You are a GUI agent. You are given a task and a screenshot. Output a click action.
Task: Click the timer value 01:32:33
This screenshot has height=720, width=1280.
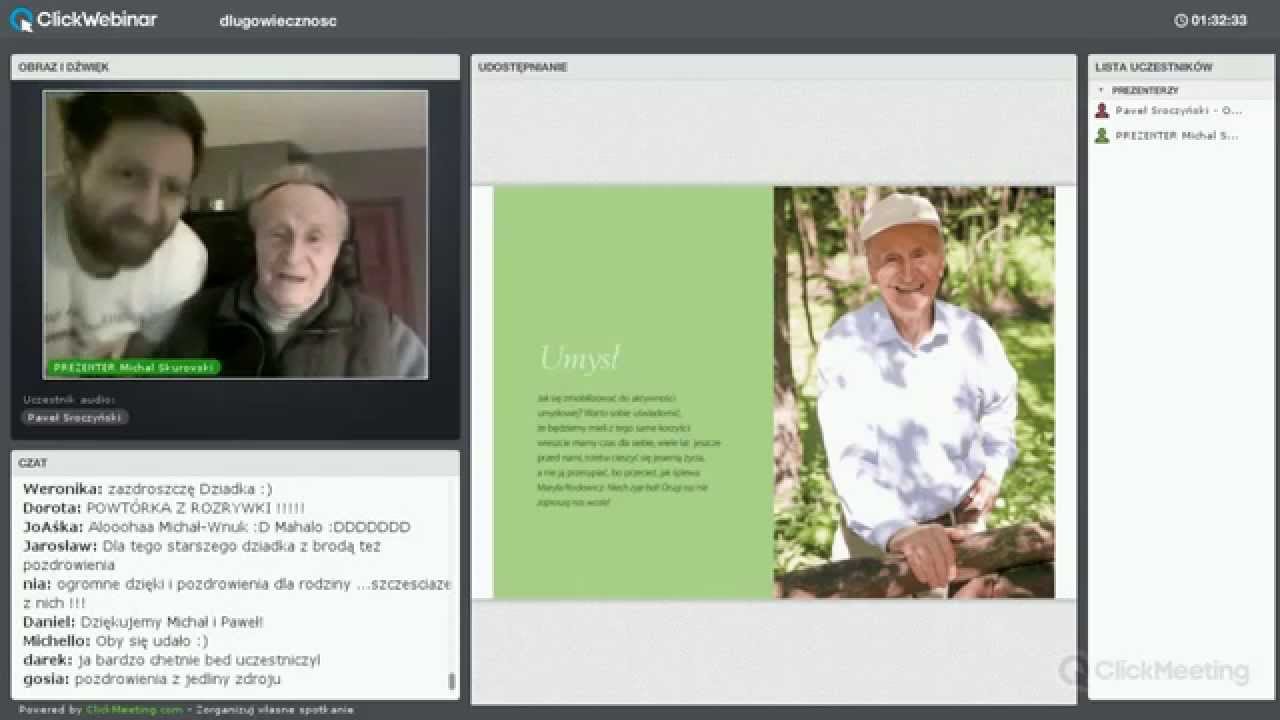[x=1219, y=20]
